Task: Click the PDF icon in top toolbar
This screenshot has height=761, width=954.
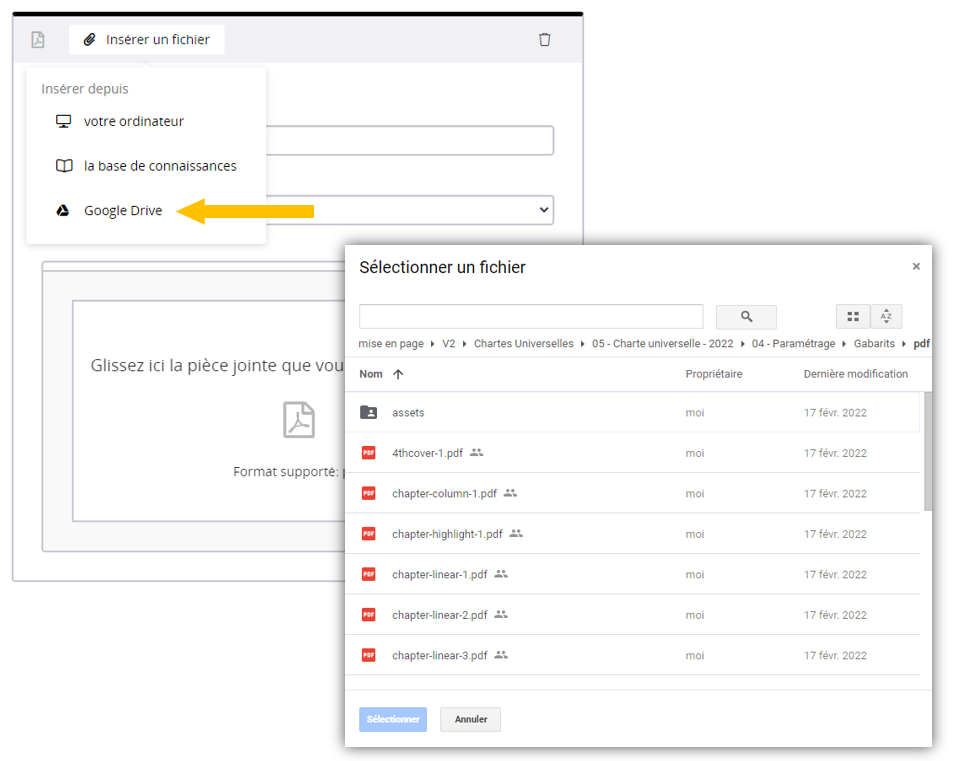Action: pyautogui.click(x=38, y=40)
